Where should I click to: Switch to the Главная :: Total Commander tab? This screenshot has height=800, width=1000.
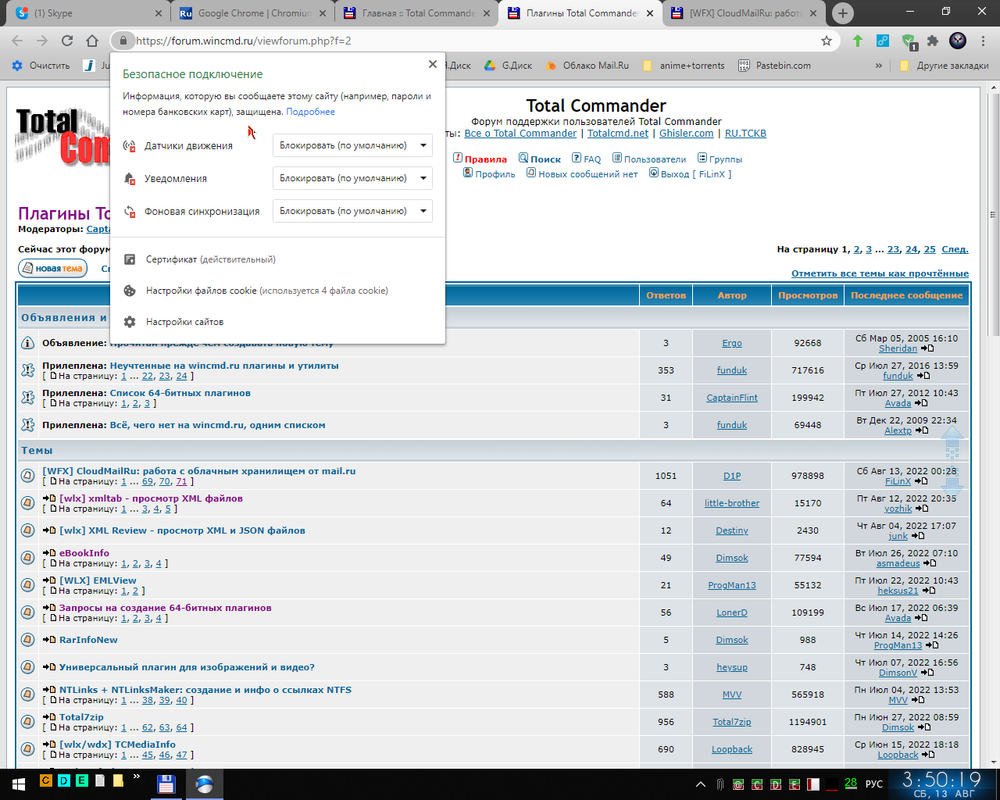(416, 13)
